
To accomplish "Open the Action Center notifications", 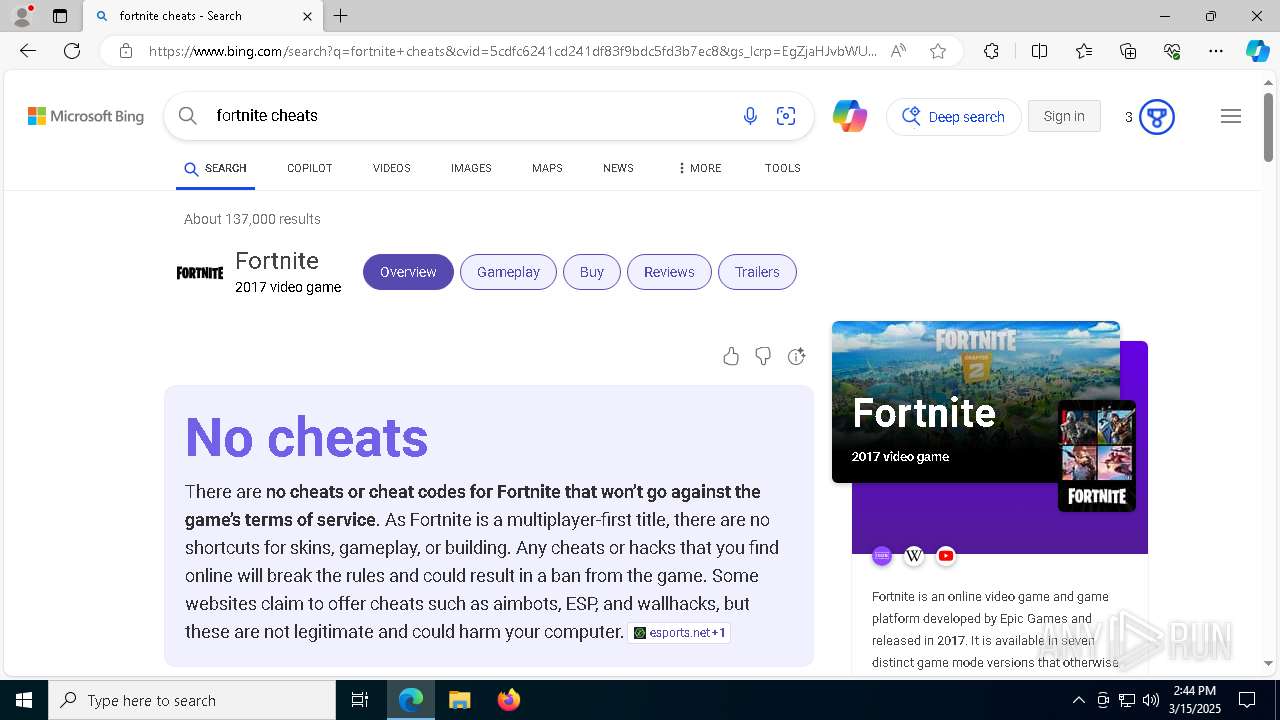I will coord(1247,700).
